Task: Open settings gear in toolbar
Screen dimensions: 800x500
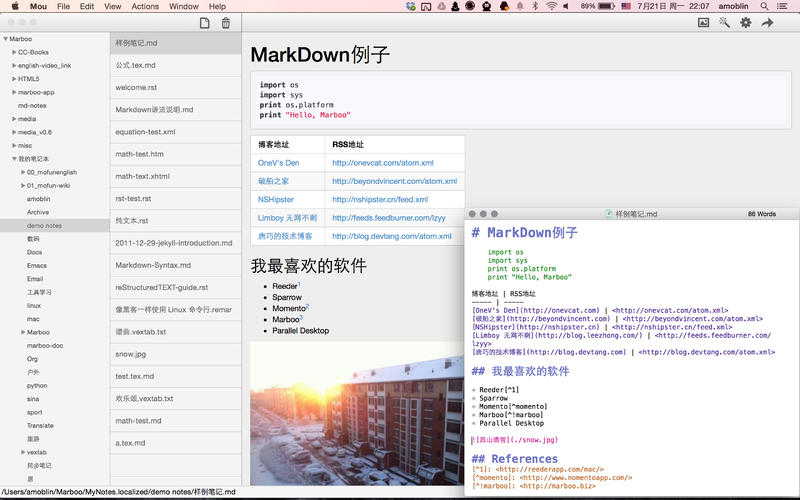Action: (x=746, y=22)
